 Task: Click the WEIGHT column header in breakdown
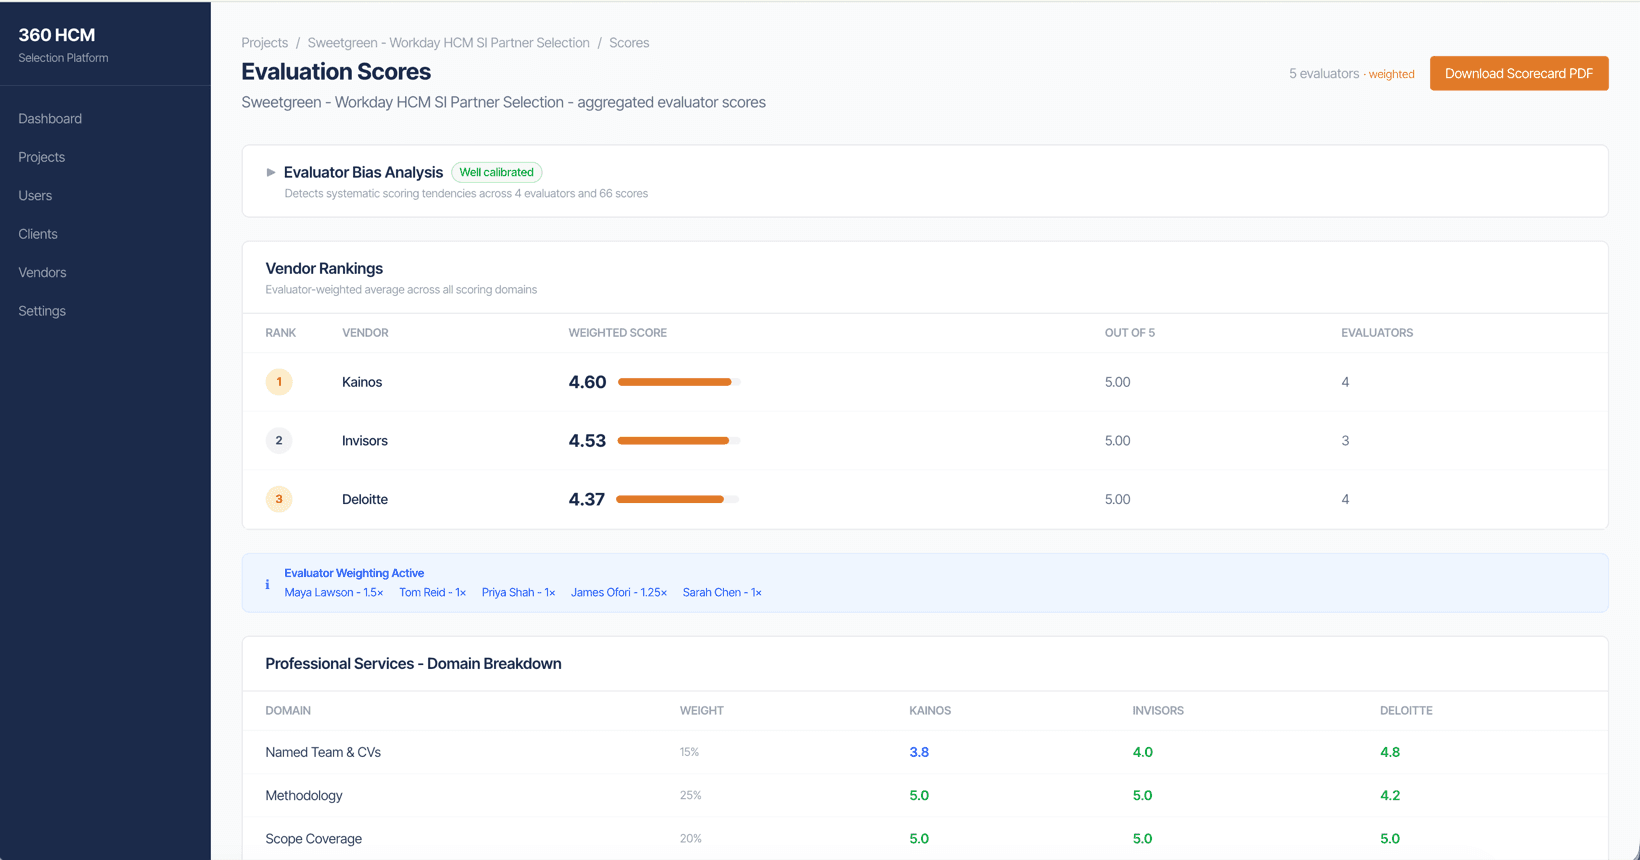click(x=701, y=711)
